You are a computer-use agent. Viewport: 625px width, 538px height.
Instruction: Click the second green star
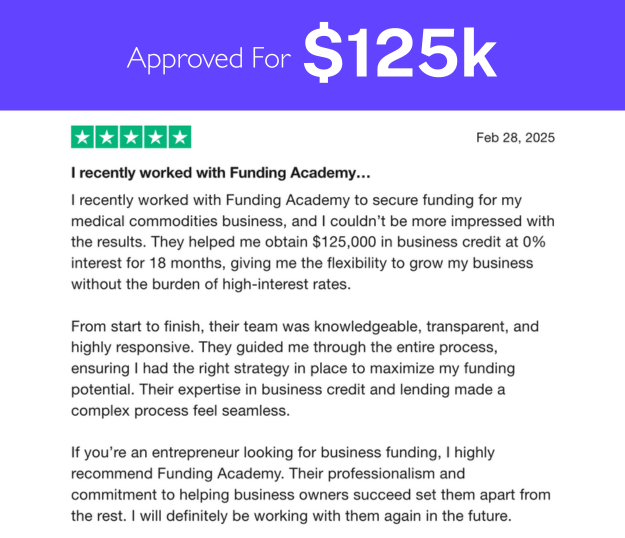pos(107,137)
